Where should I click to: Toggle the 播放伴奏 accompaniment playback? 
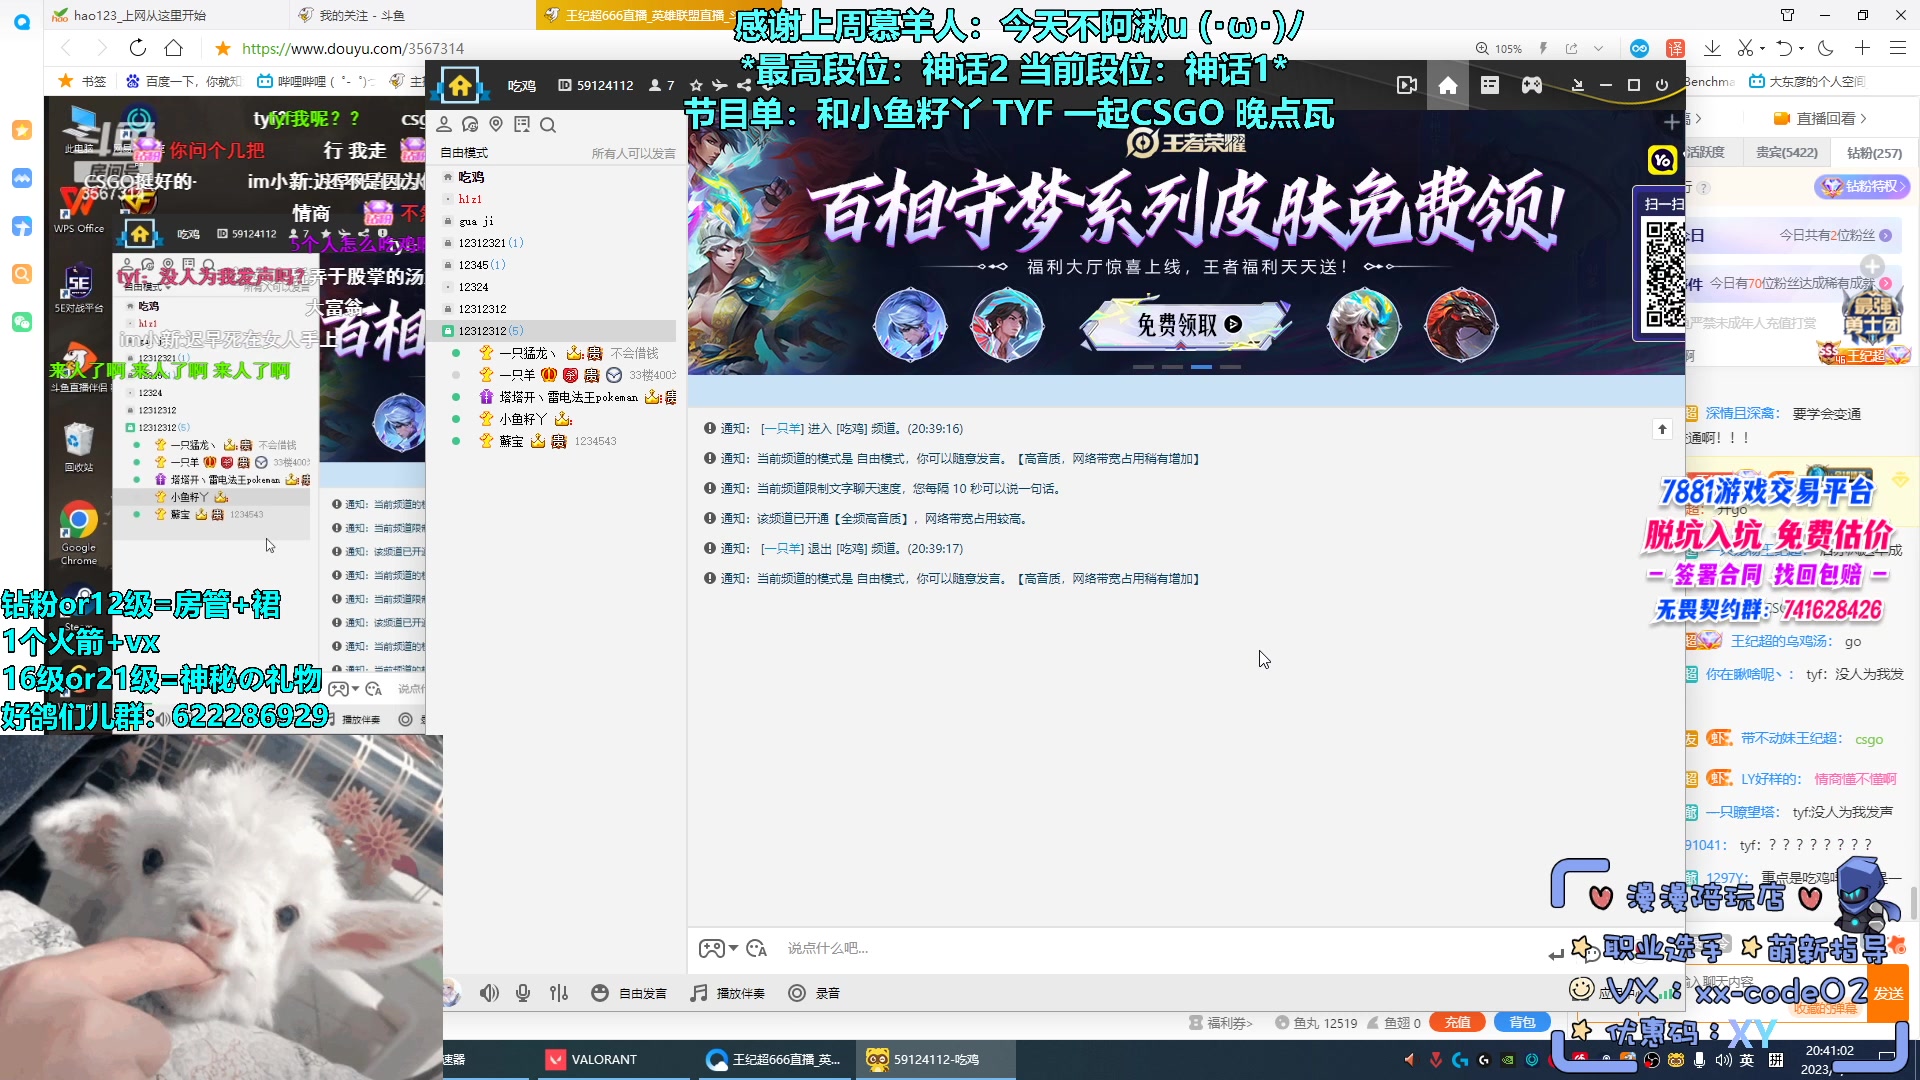727,993
